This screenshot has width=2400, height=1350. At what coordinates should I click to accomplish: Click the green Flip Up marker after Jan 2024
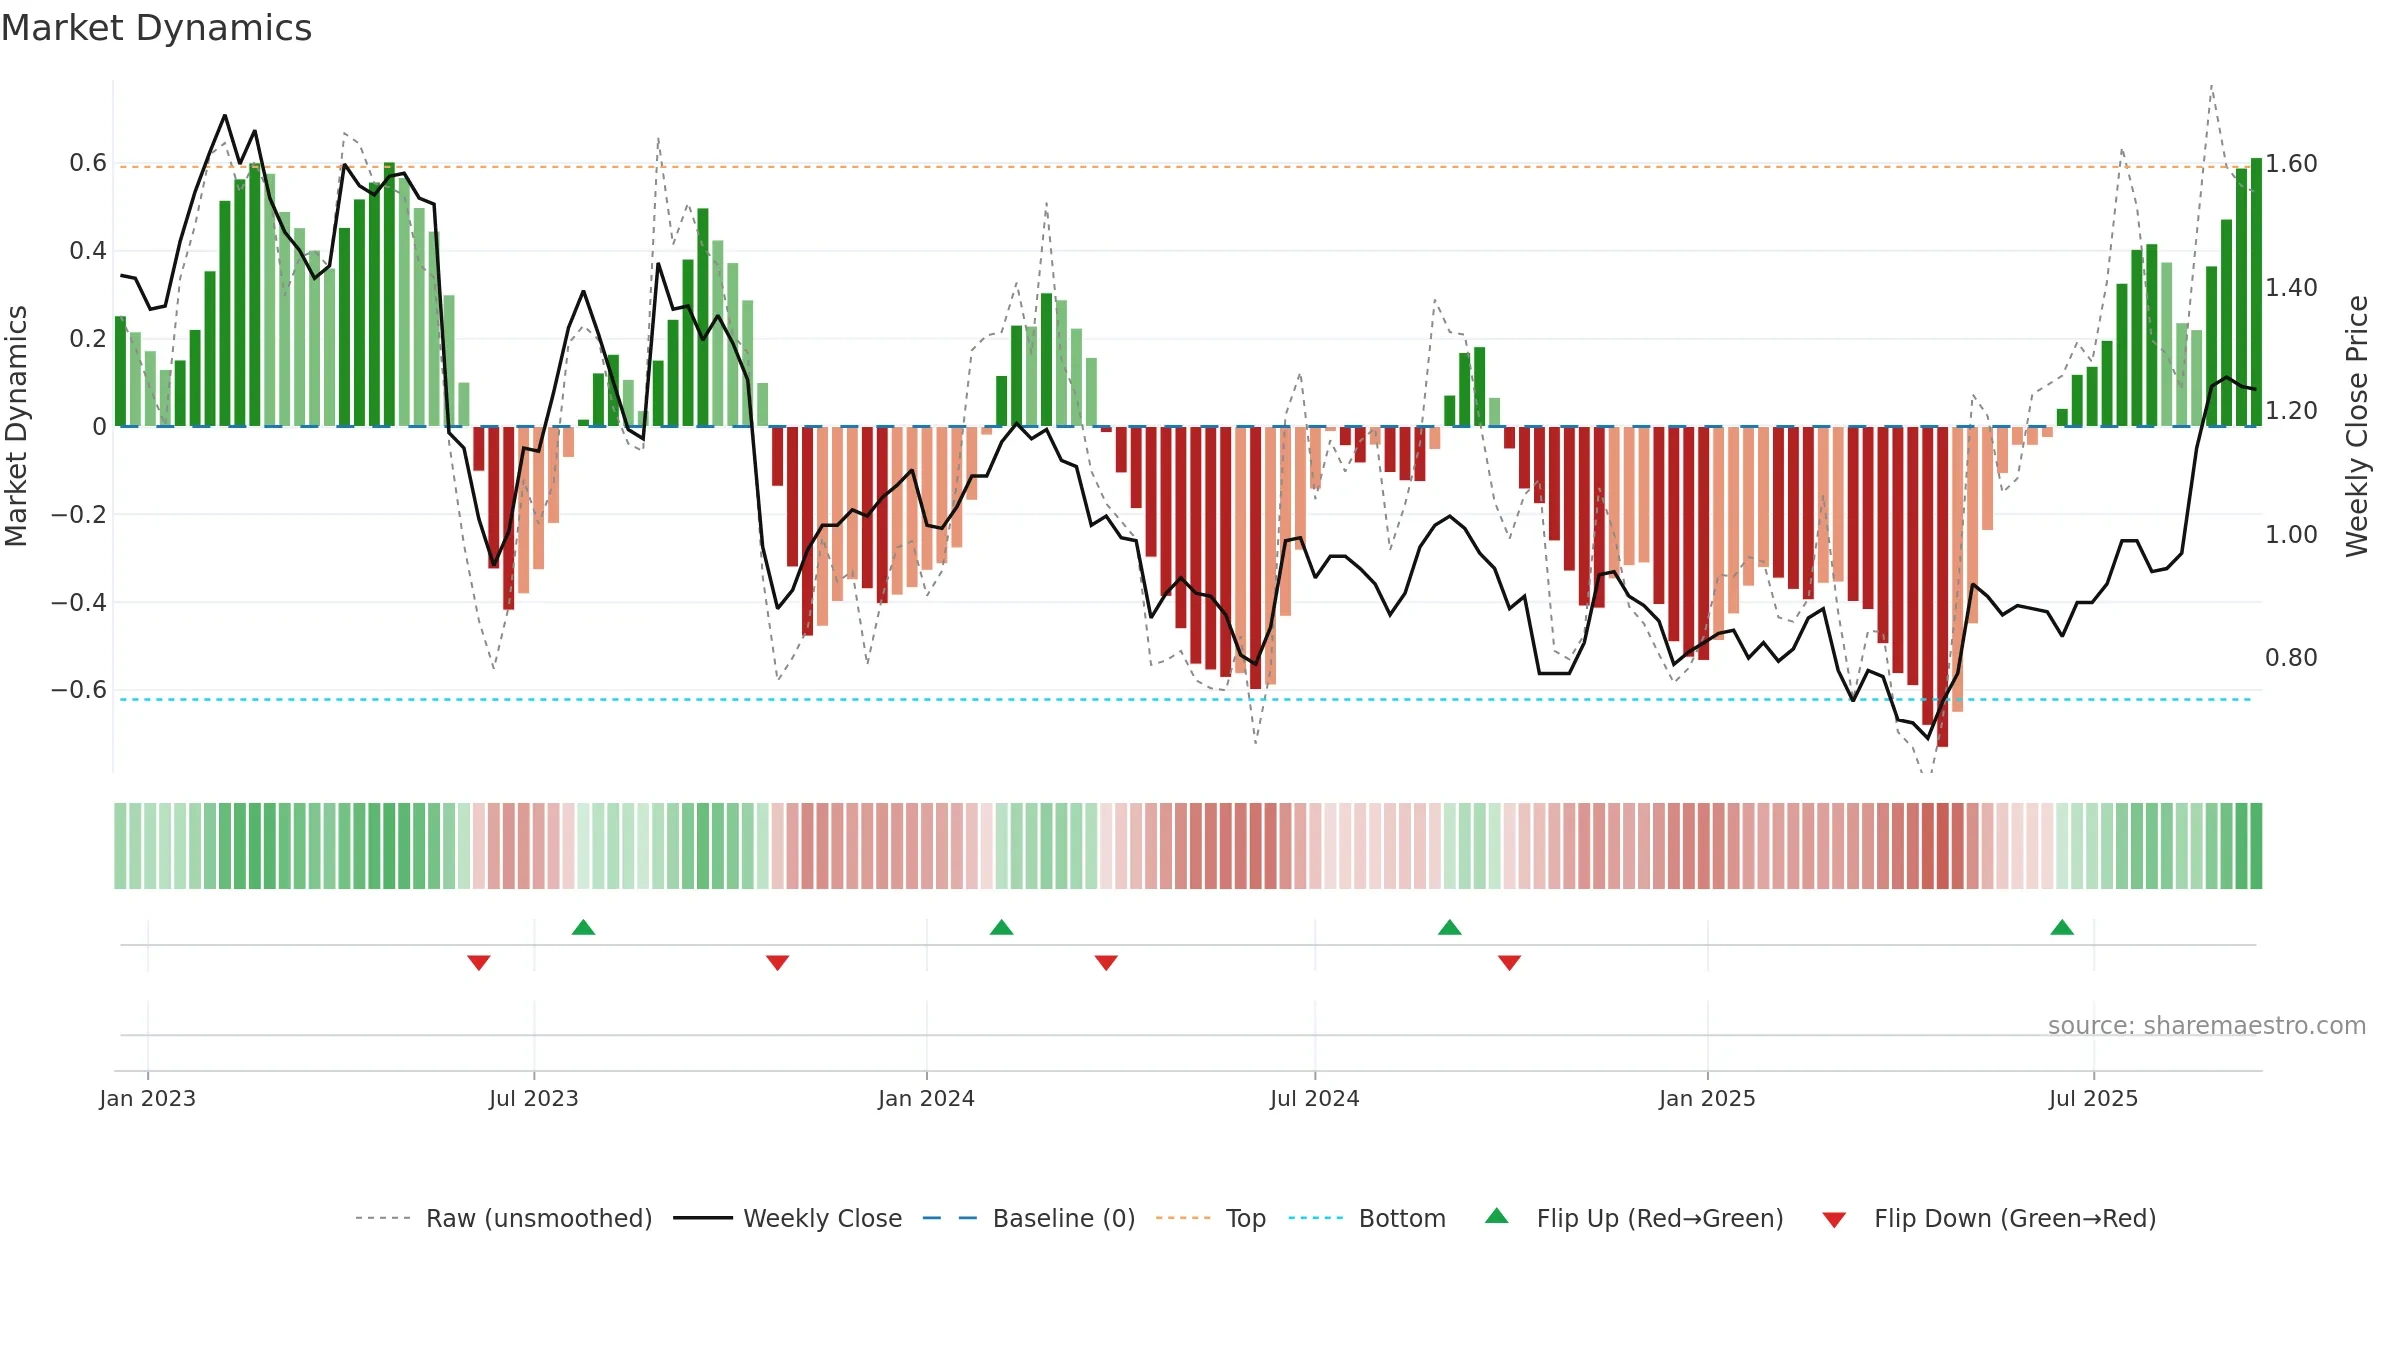pyautogui.click(x=1002, y=927)
